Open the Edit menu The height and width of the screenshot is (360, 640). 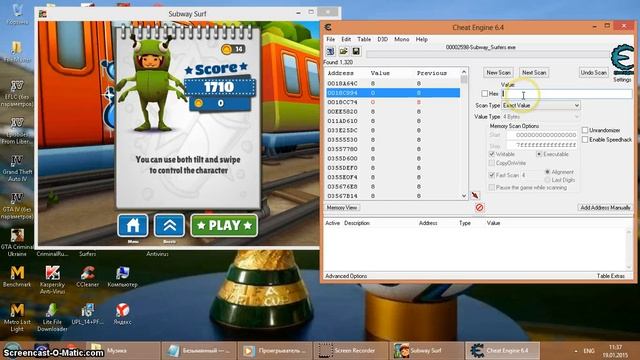[x=346, y=39]
